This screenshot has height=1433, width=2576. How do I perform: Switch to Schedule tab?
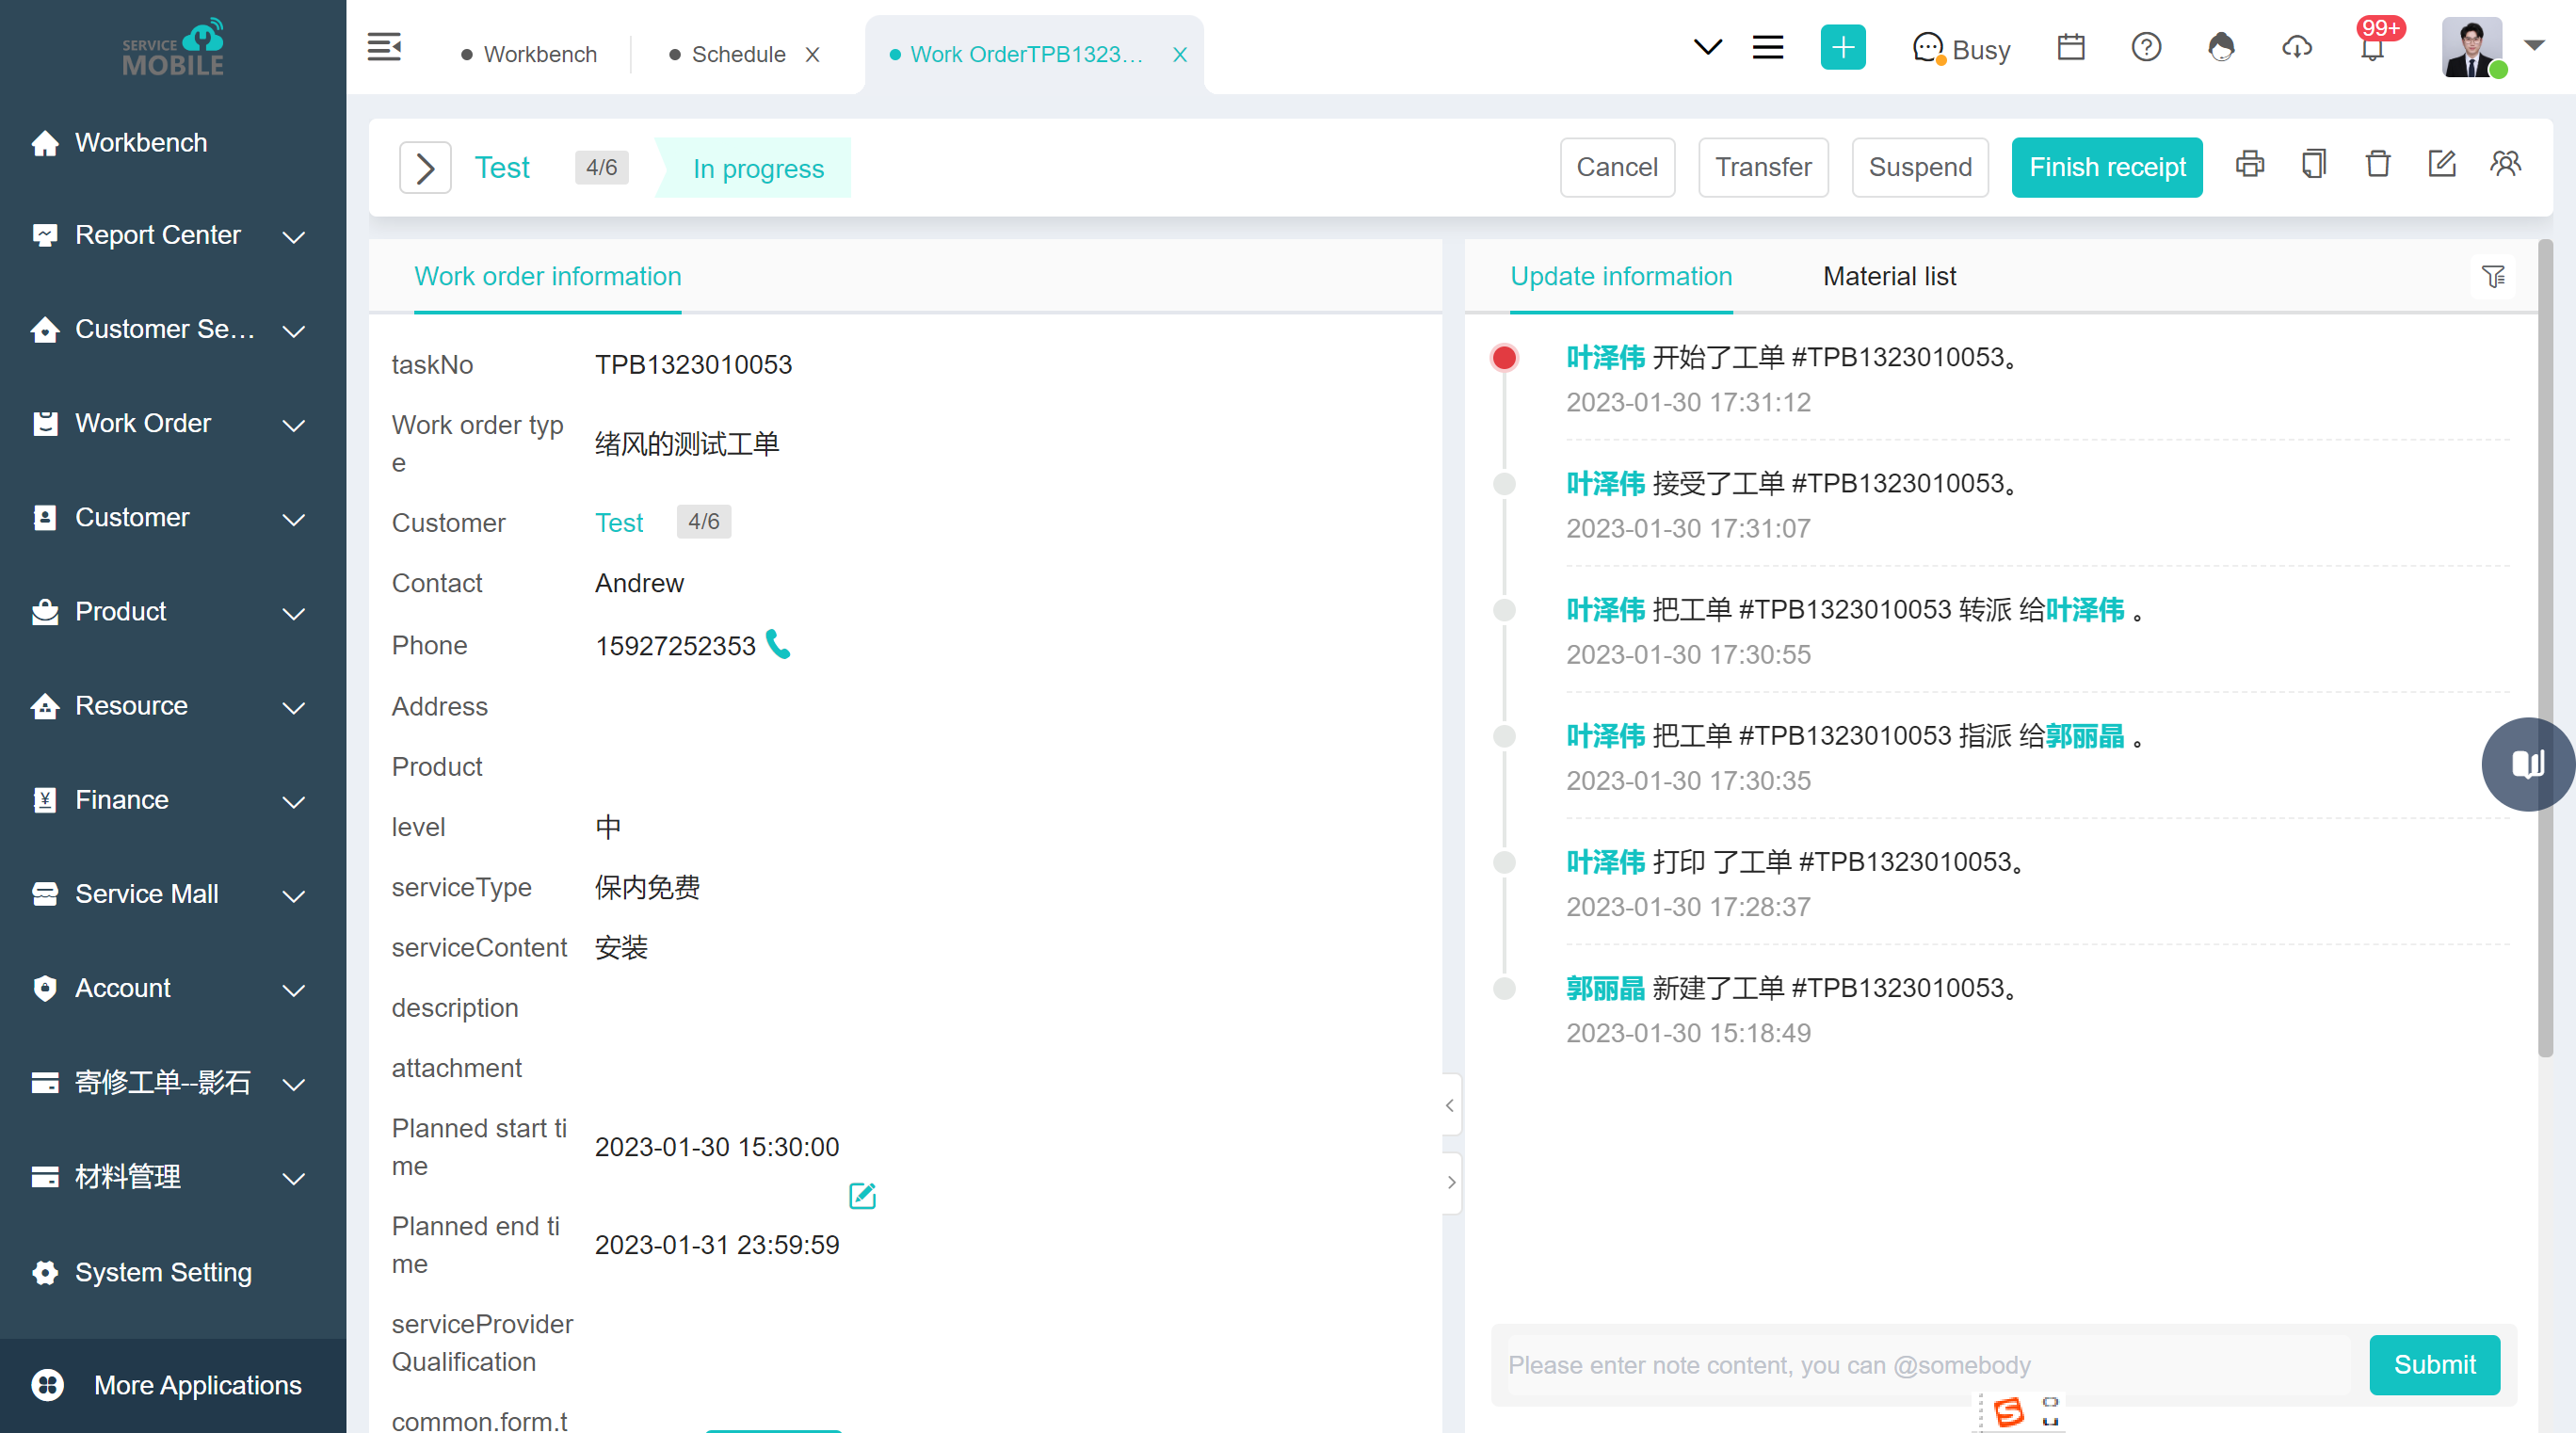727,54
